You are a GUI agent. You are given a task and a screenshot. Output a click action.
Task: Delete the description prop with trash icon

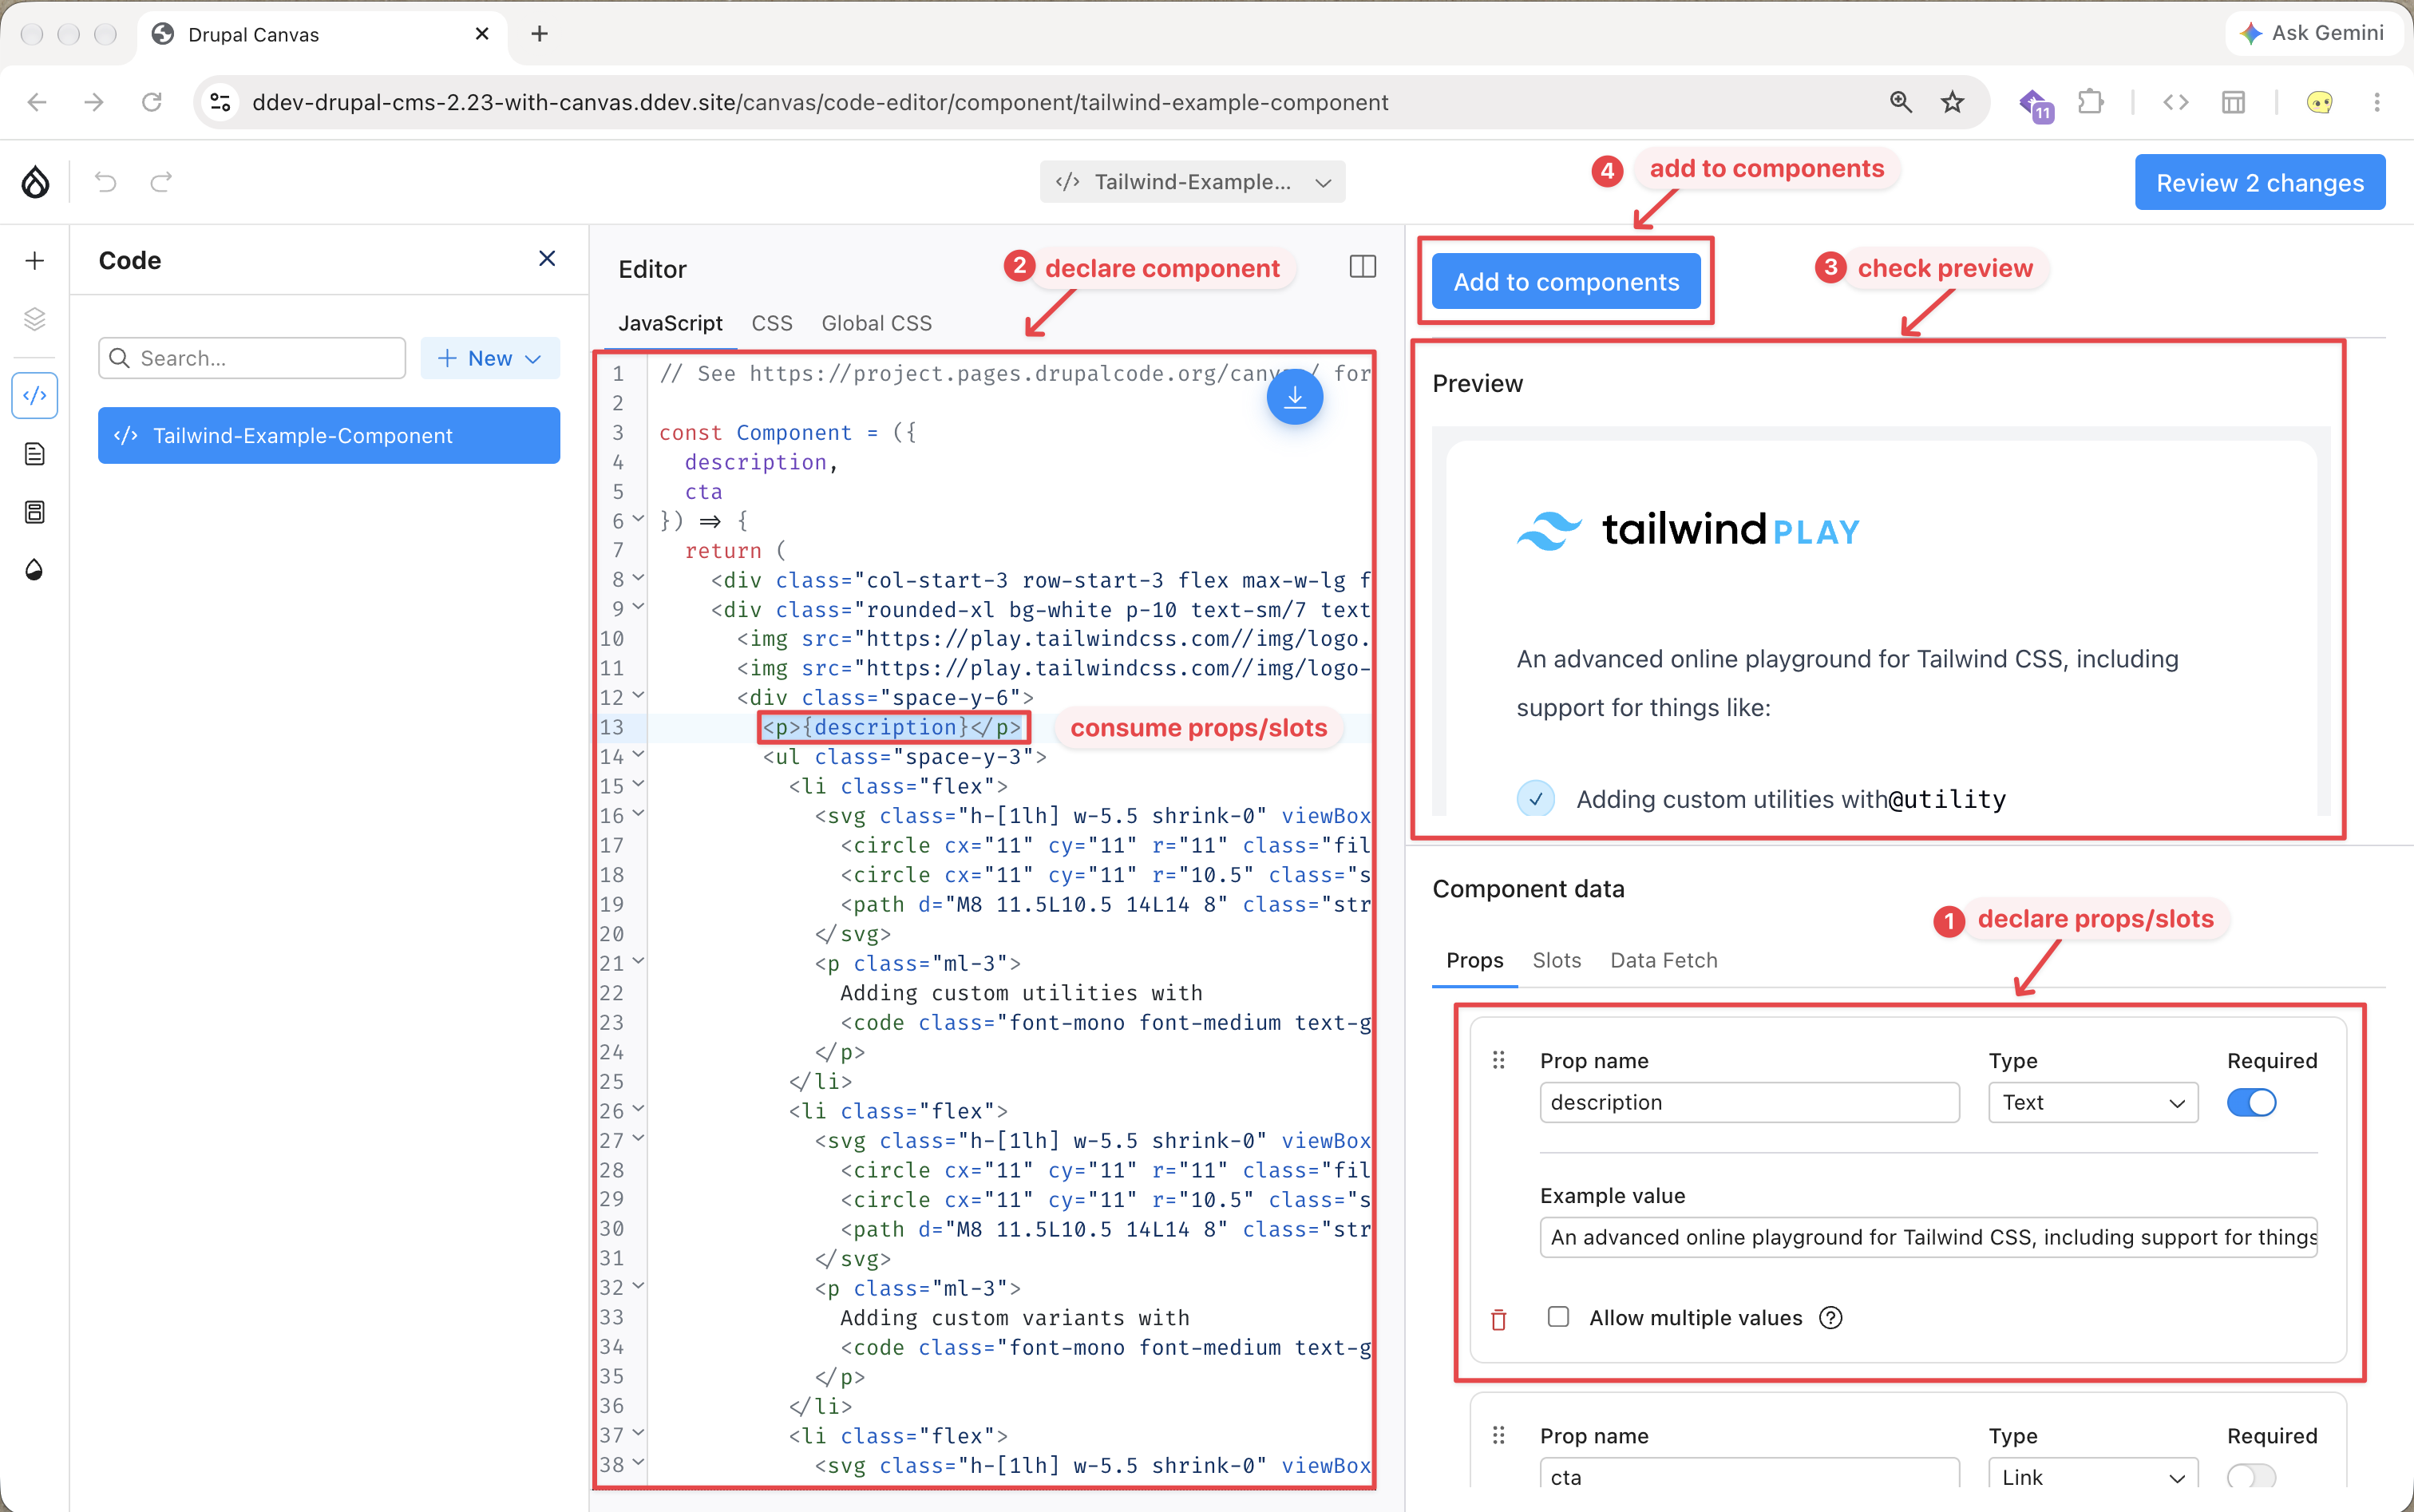[1498, 1320]
